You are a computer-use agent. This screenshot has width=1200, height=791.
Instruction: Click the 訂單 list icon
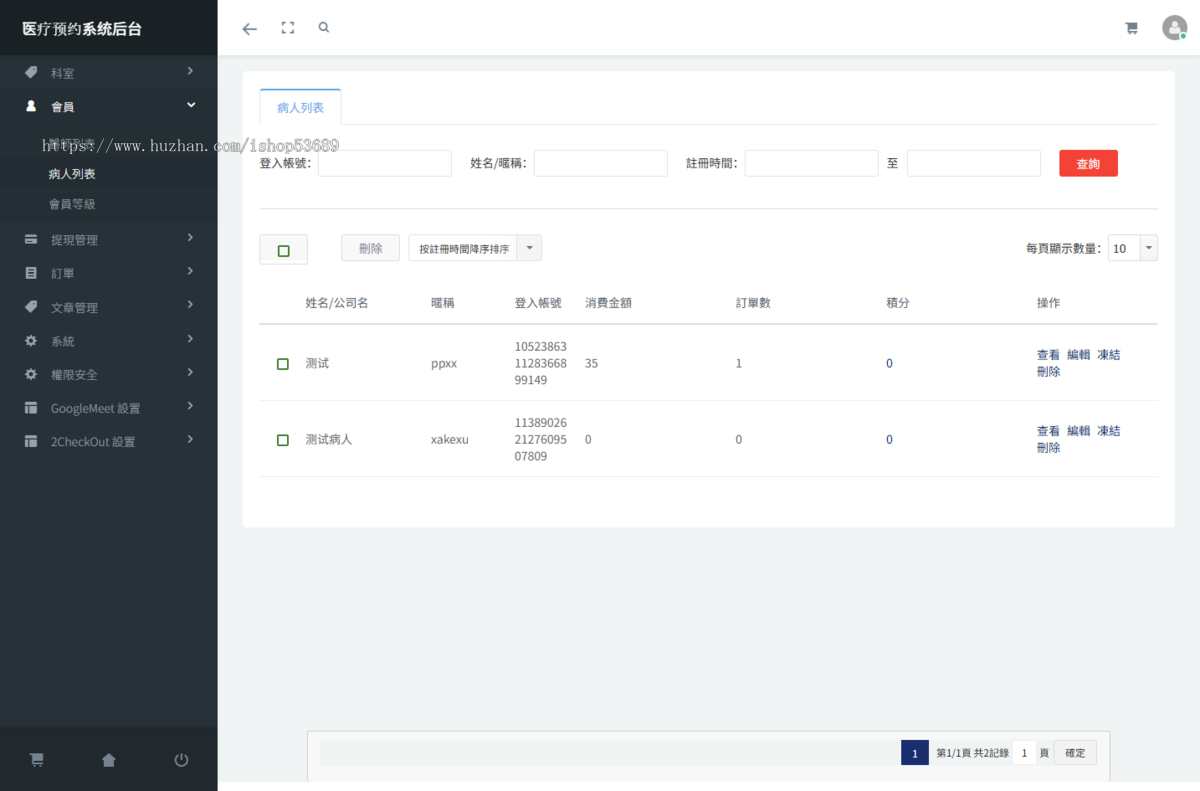click(31, 273)
